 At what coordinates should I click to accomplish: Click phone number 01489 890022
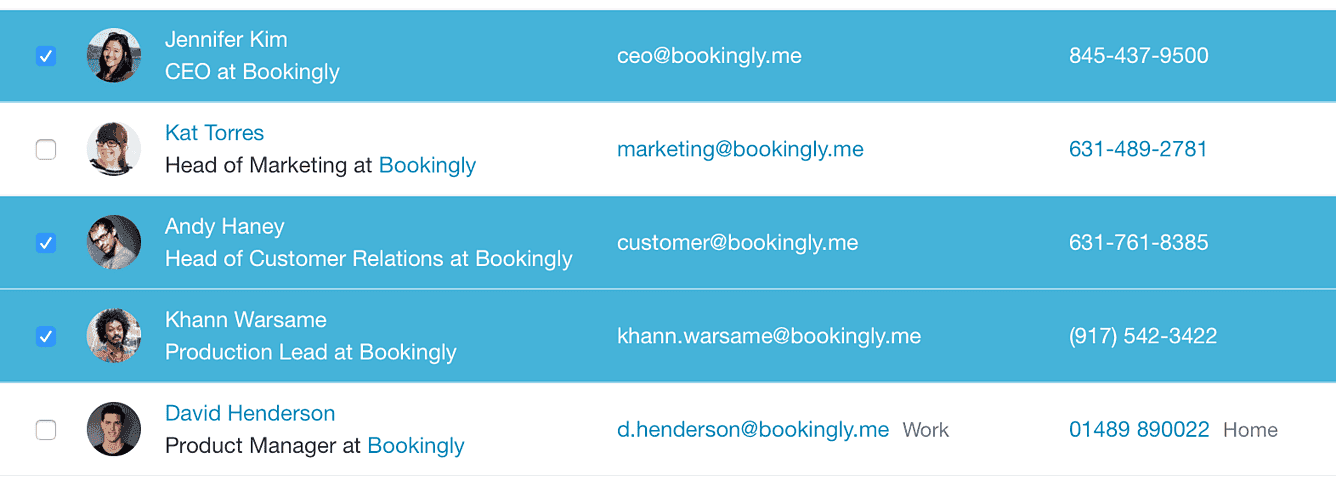(1139, 429)
